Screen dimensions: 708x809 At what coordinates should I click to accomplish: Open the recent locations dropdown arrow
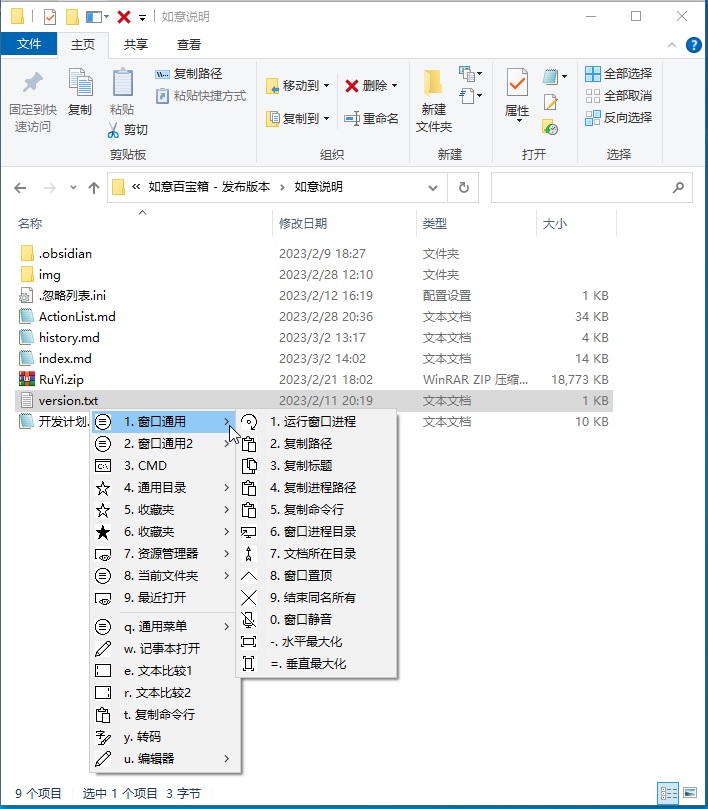pyautogui.click(x=73, y=188)
